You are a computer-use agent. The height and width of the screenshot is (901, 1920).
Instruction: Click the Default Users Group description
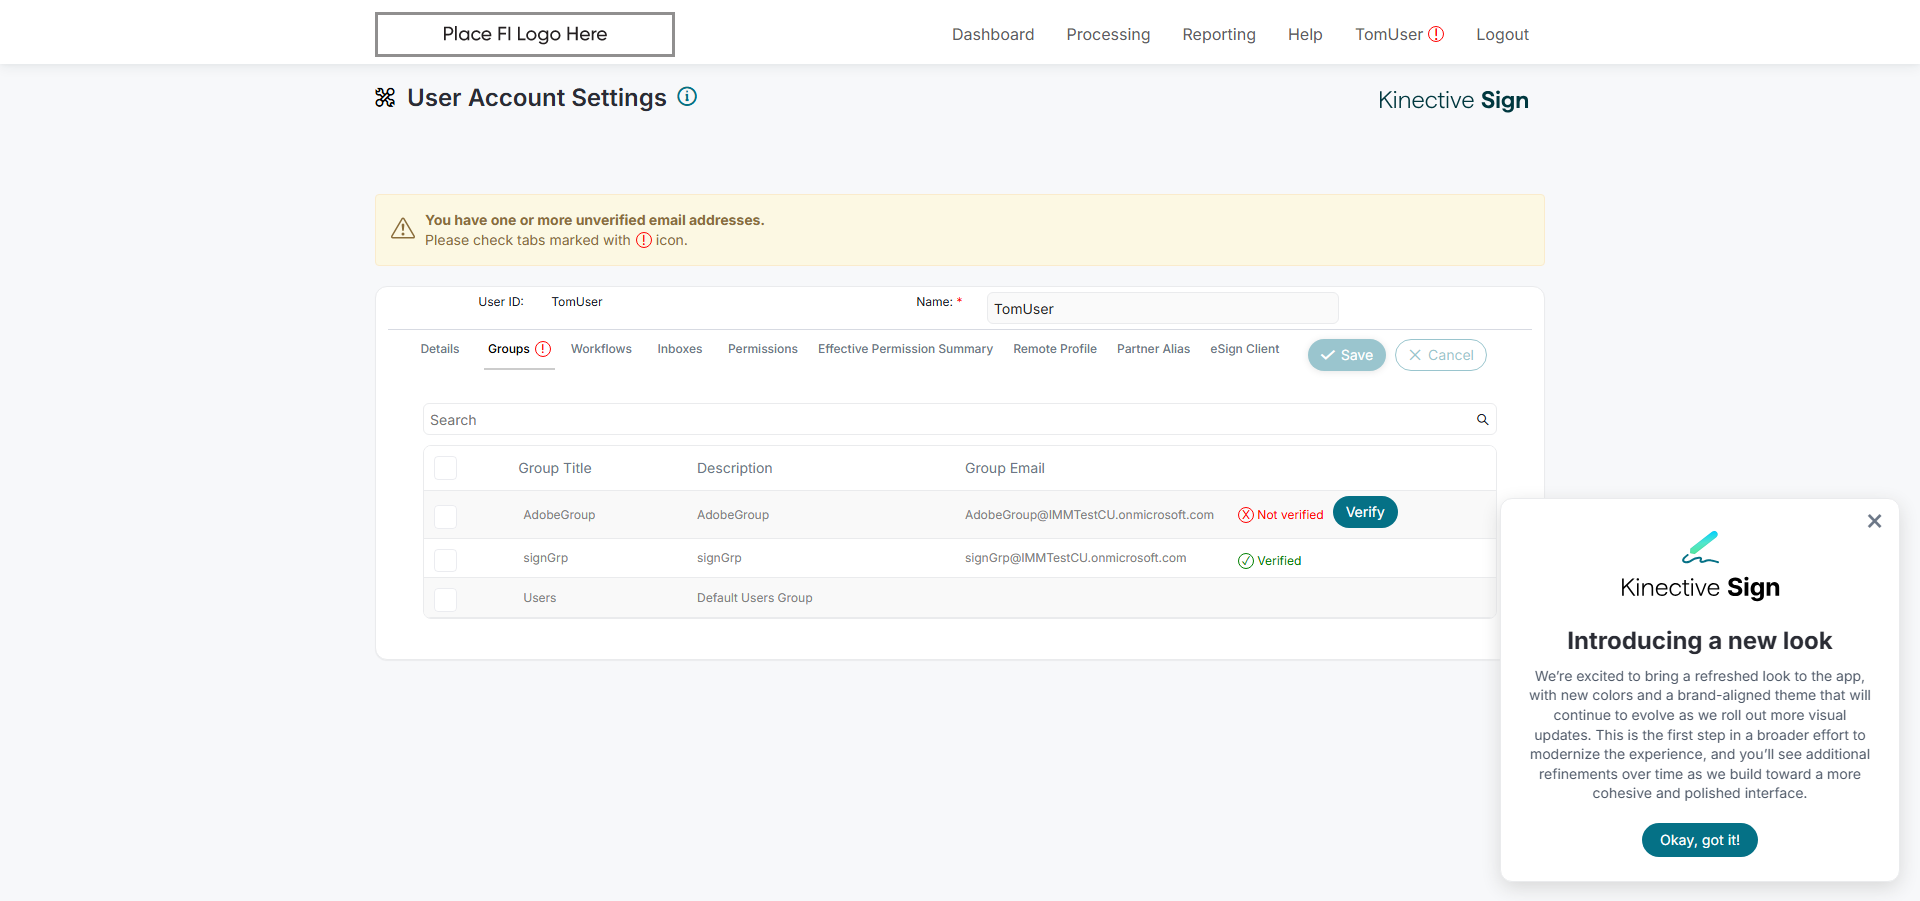pyautogui.click(x=755, y=598)
